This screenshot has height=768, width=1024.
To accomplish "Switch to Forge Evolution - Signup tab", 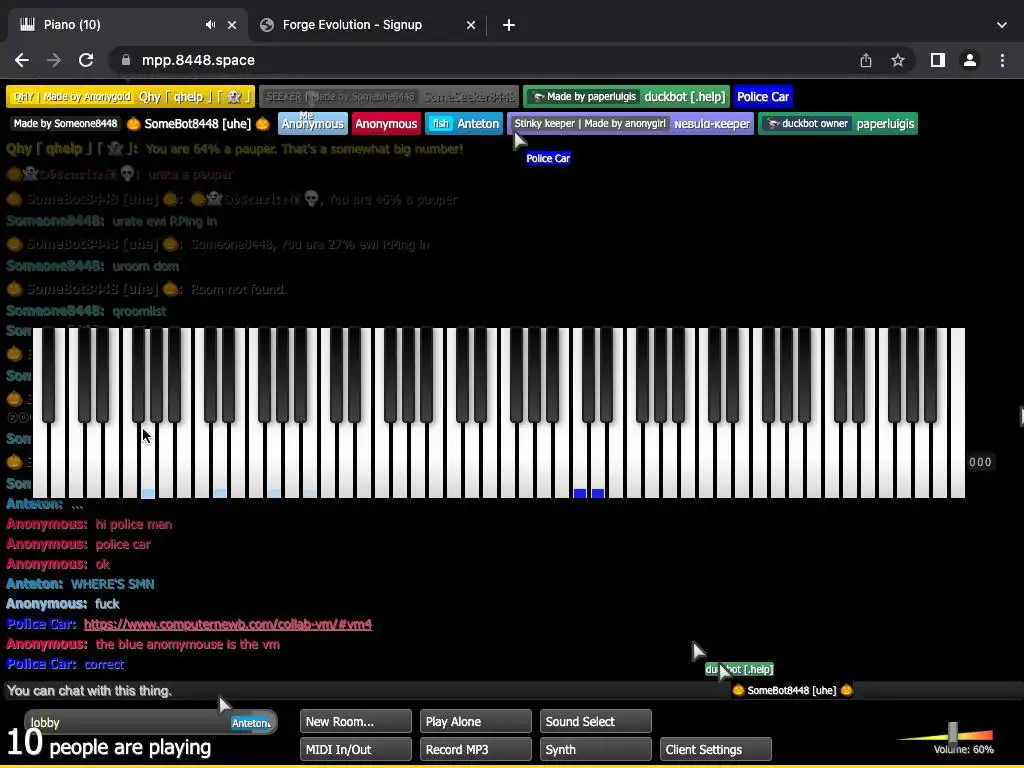I will point(367,25).
